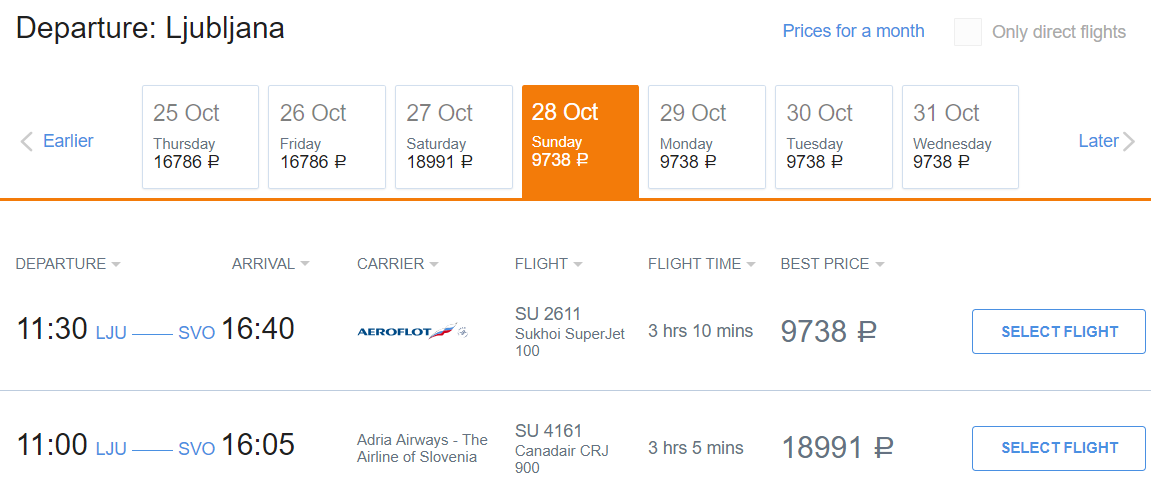Sort by Carrier column arrow
This screenshot has width=1151, height=480.
(433, 265)
